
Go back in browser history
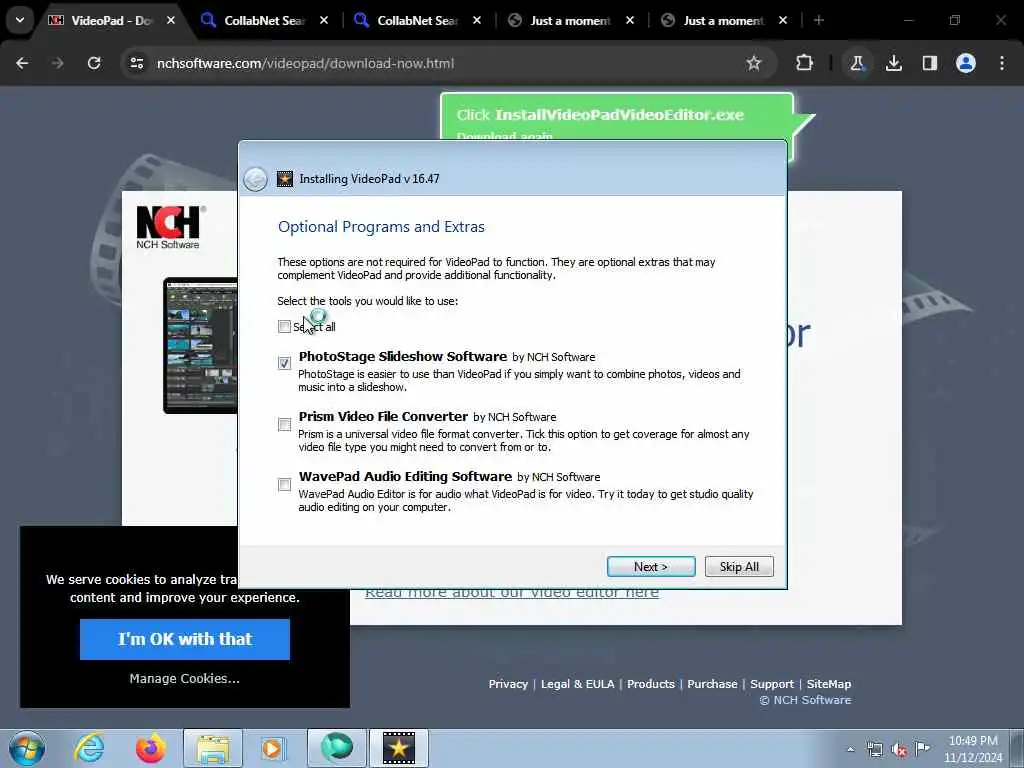[22, 63]
